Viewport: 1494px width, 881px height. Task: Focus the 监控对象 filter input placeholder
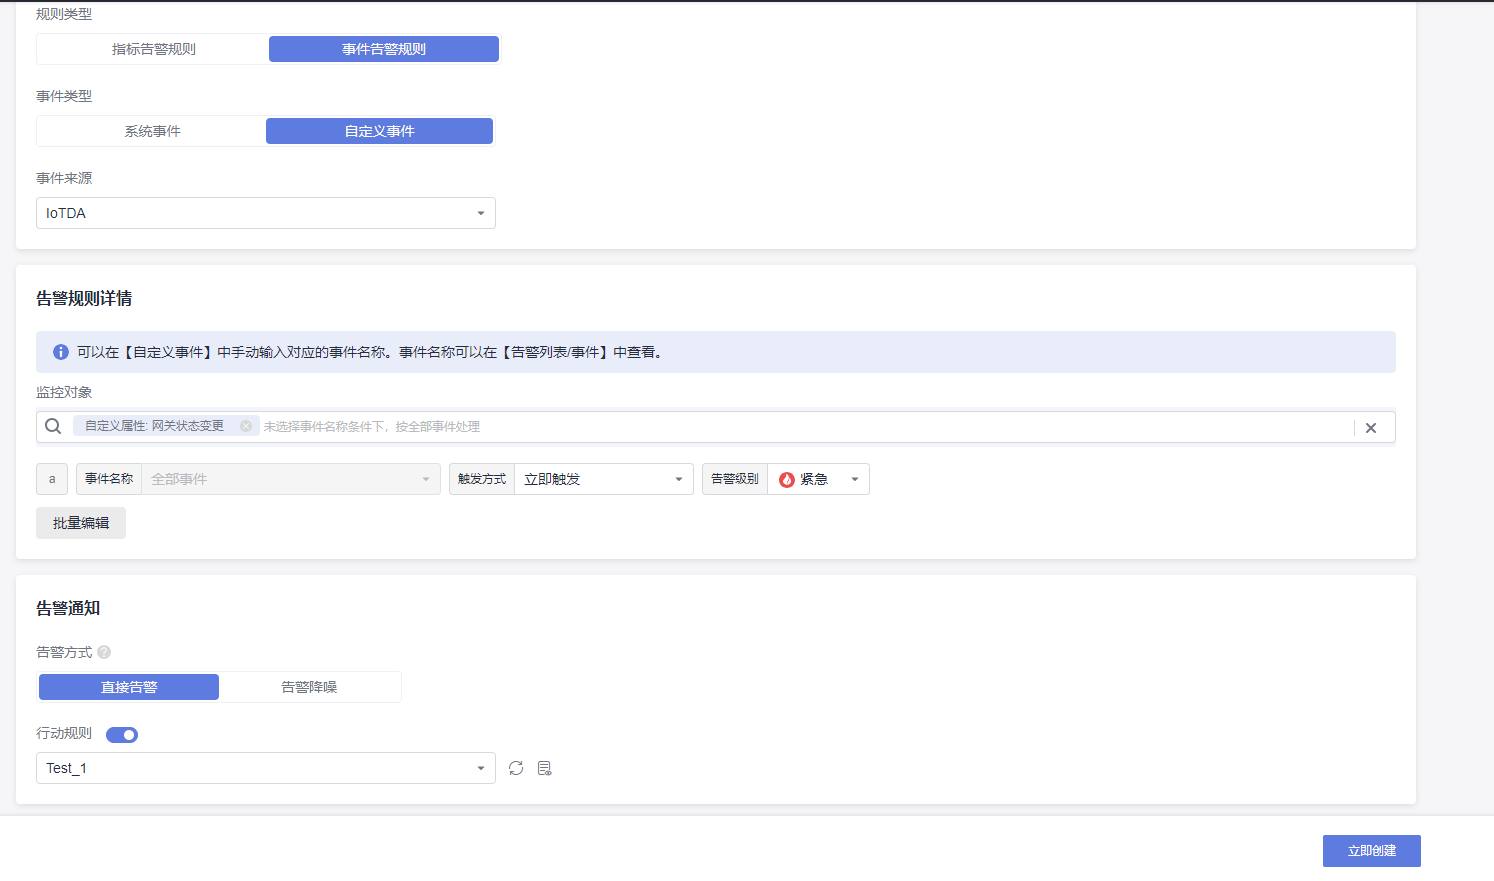click(372, 427)
